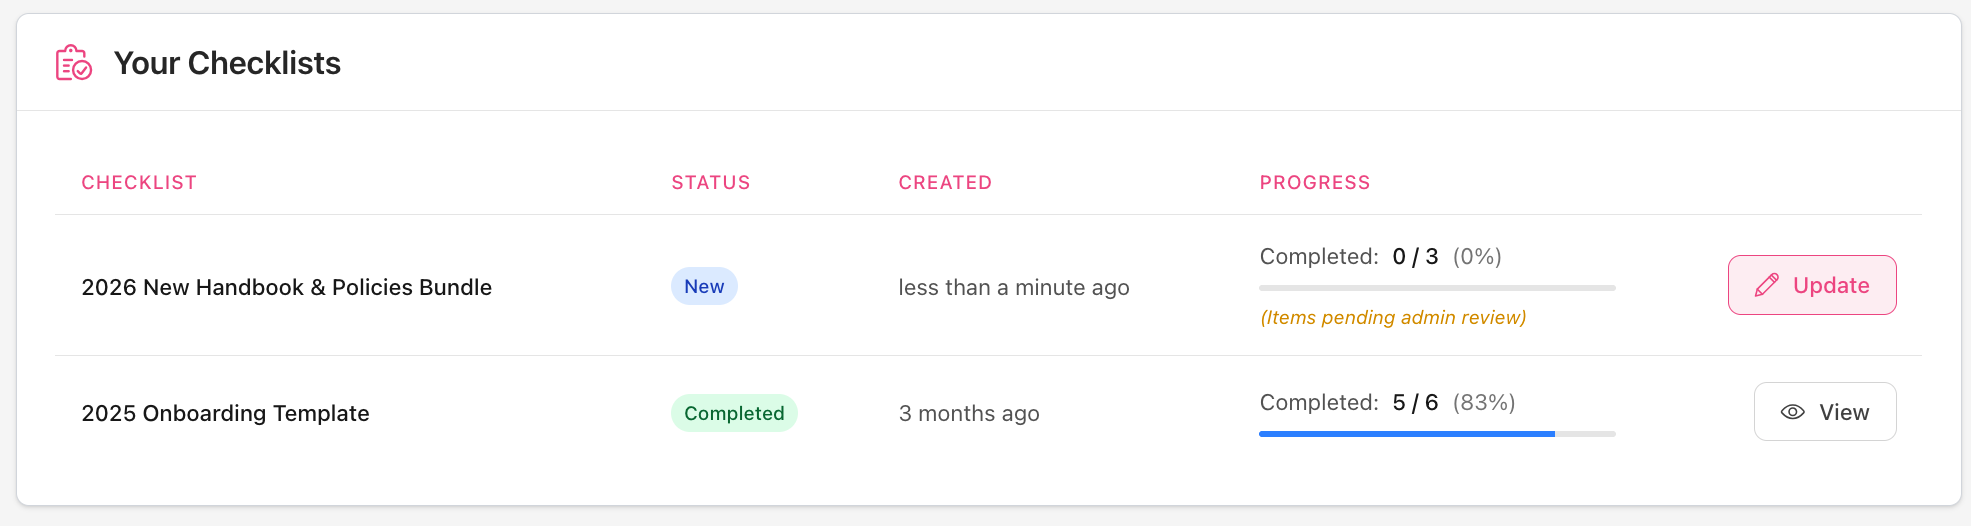Click the checklist clipboard icon in header
Viewport: 1971px width, 526px height.
coord(74,63)
